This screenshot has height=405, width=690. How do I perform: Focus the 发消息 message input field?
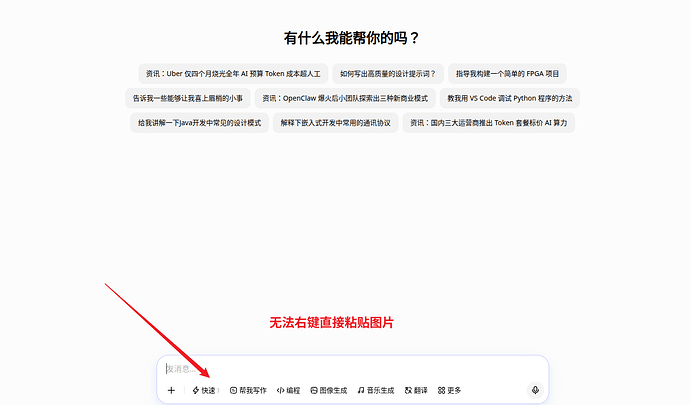tap(352, 368)
